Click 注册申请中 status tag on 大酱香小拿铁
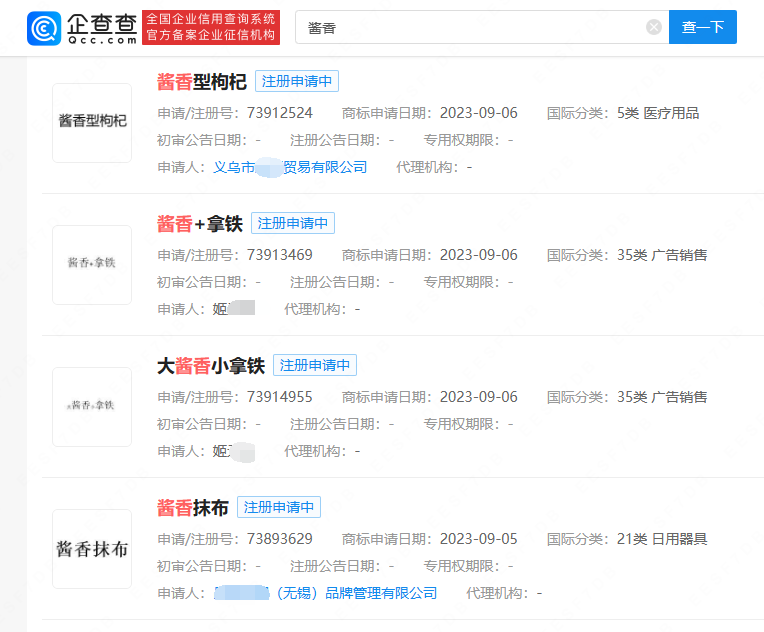Screen dimensions: 764x632 click(x=314, y=366)
